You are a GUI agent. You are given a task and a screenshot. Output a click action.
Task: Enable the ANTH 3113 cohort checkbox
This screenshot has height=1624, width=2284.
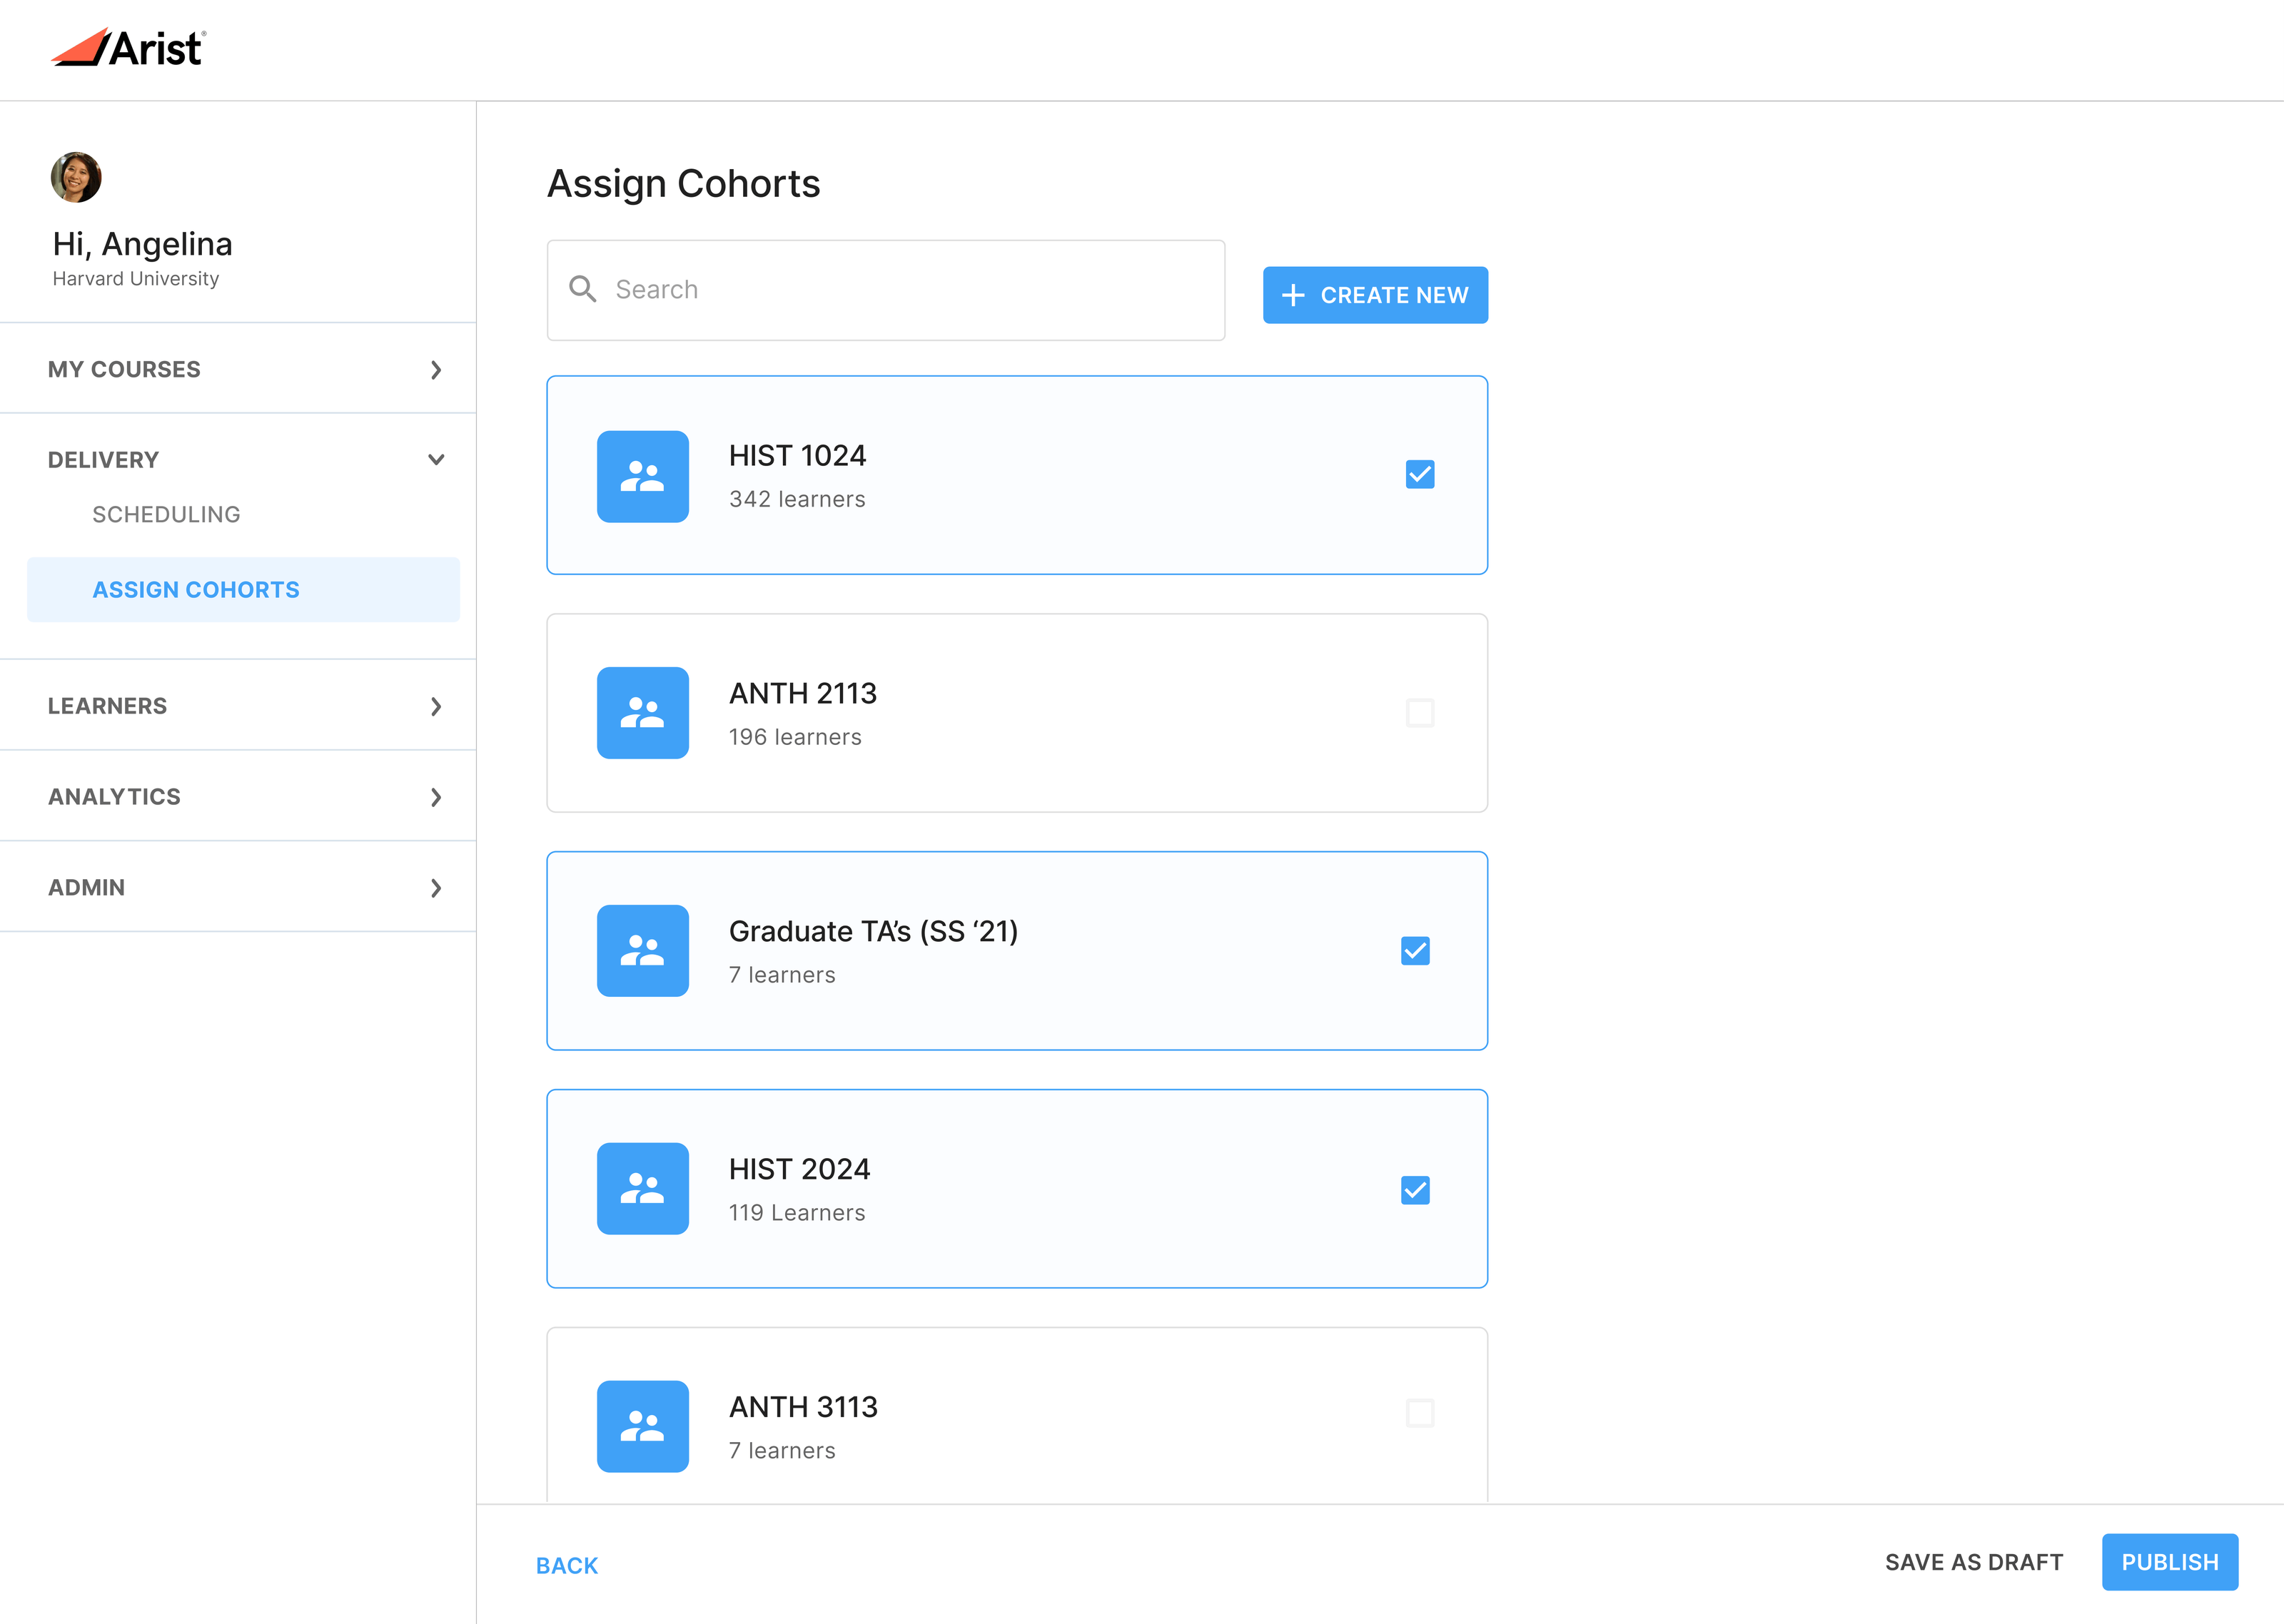coord(1420,1413)
